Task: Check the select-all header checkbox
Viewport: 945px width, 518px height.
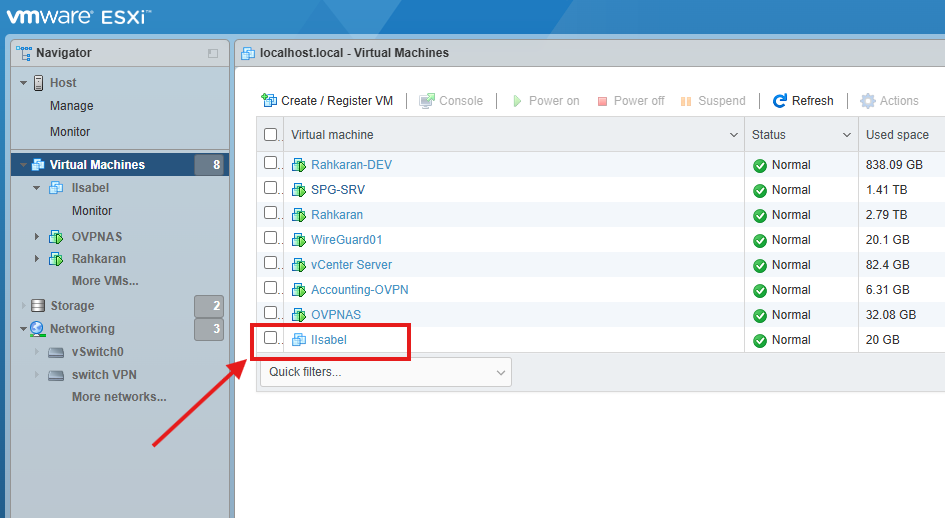Action: [x=271, y=134]
